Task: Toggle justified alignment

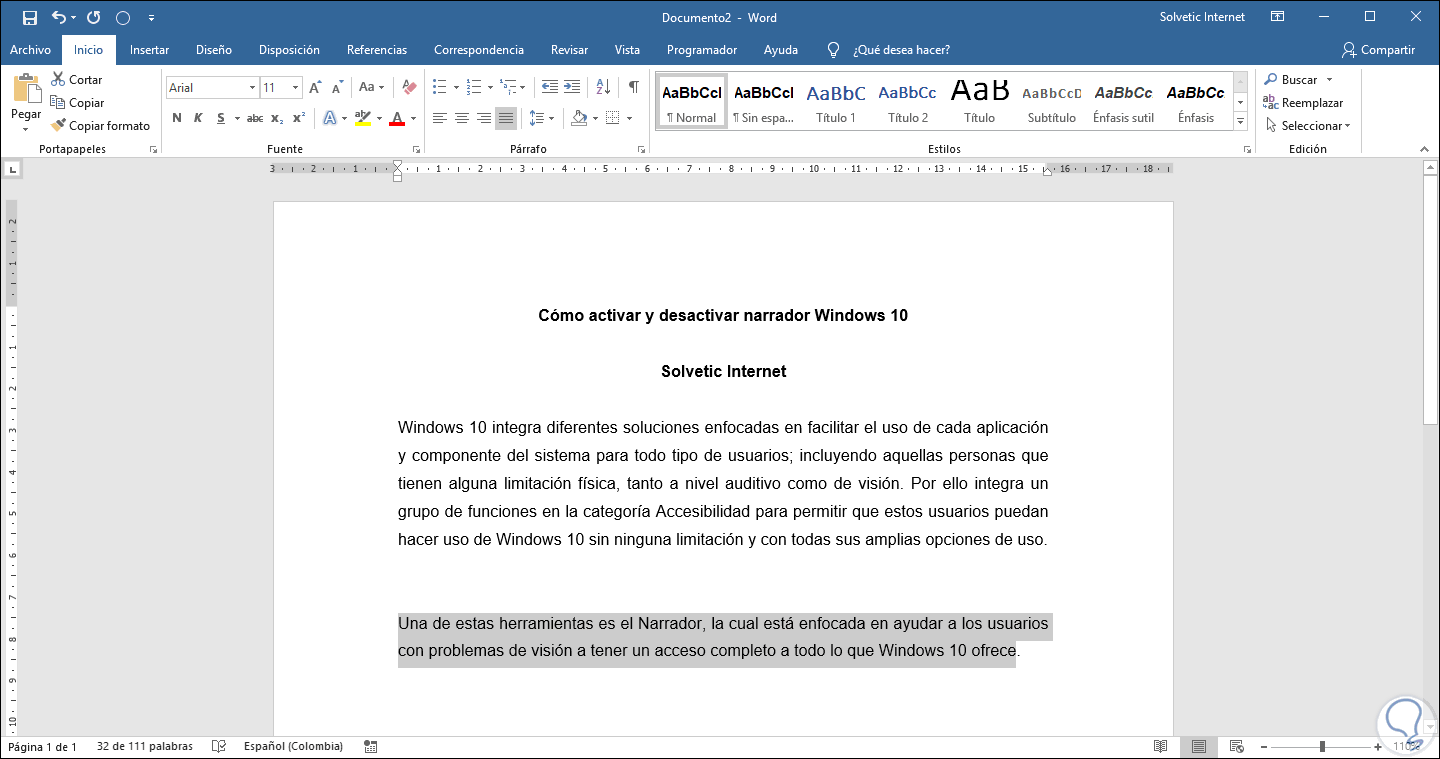Action: coord(506,118)
